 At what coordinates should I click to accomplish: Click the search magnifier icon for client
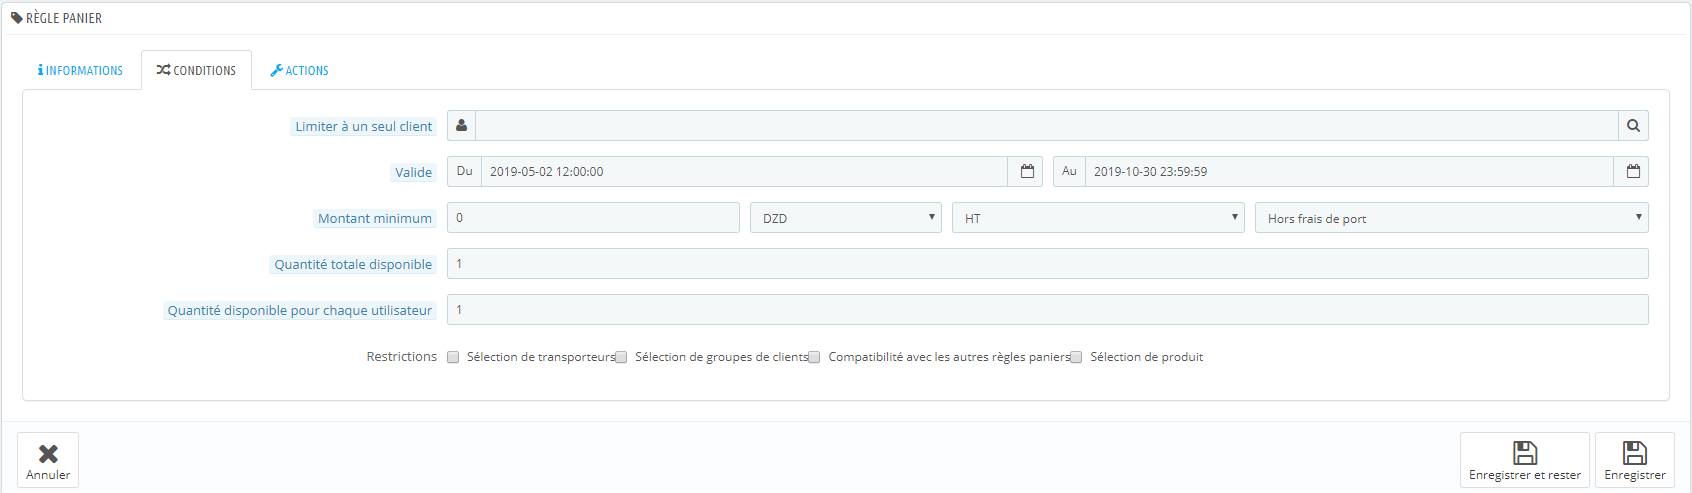click(x=1633, y=126)
